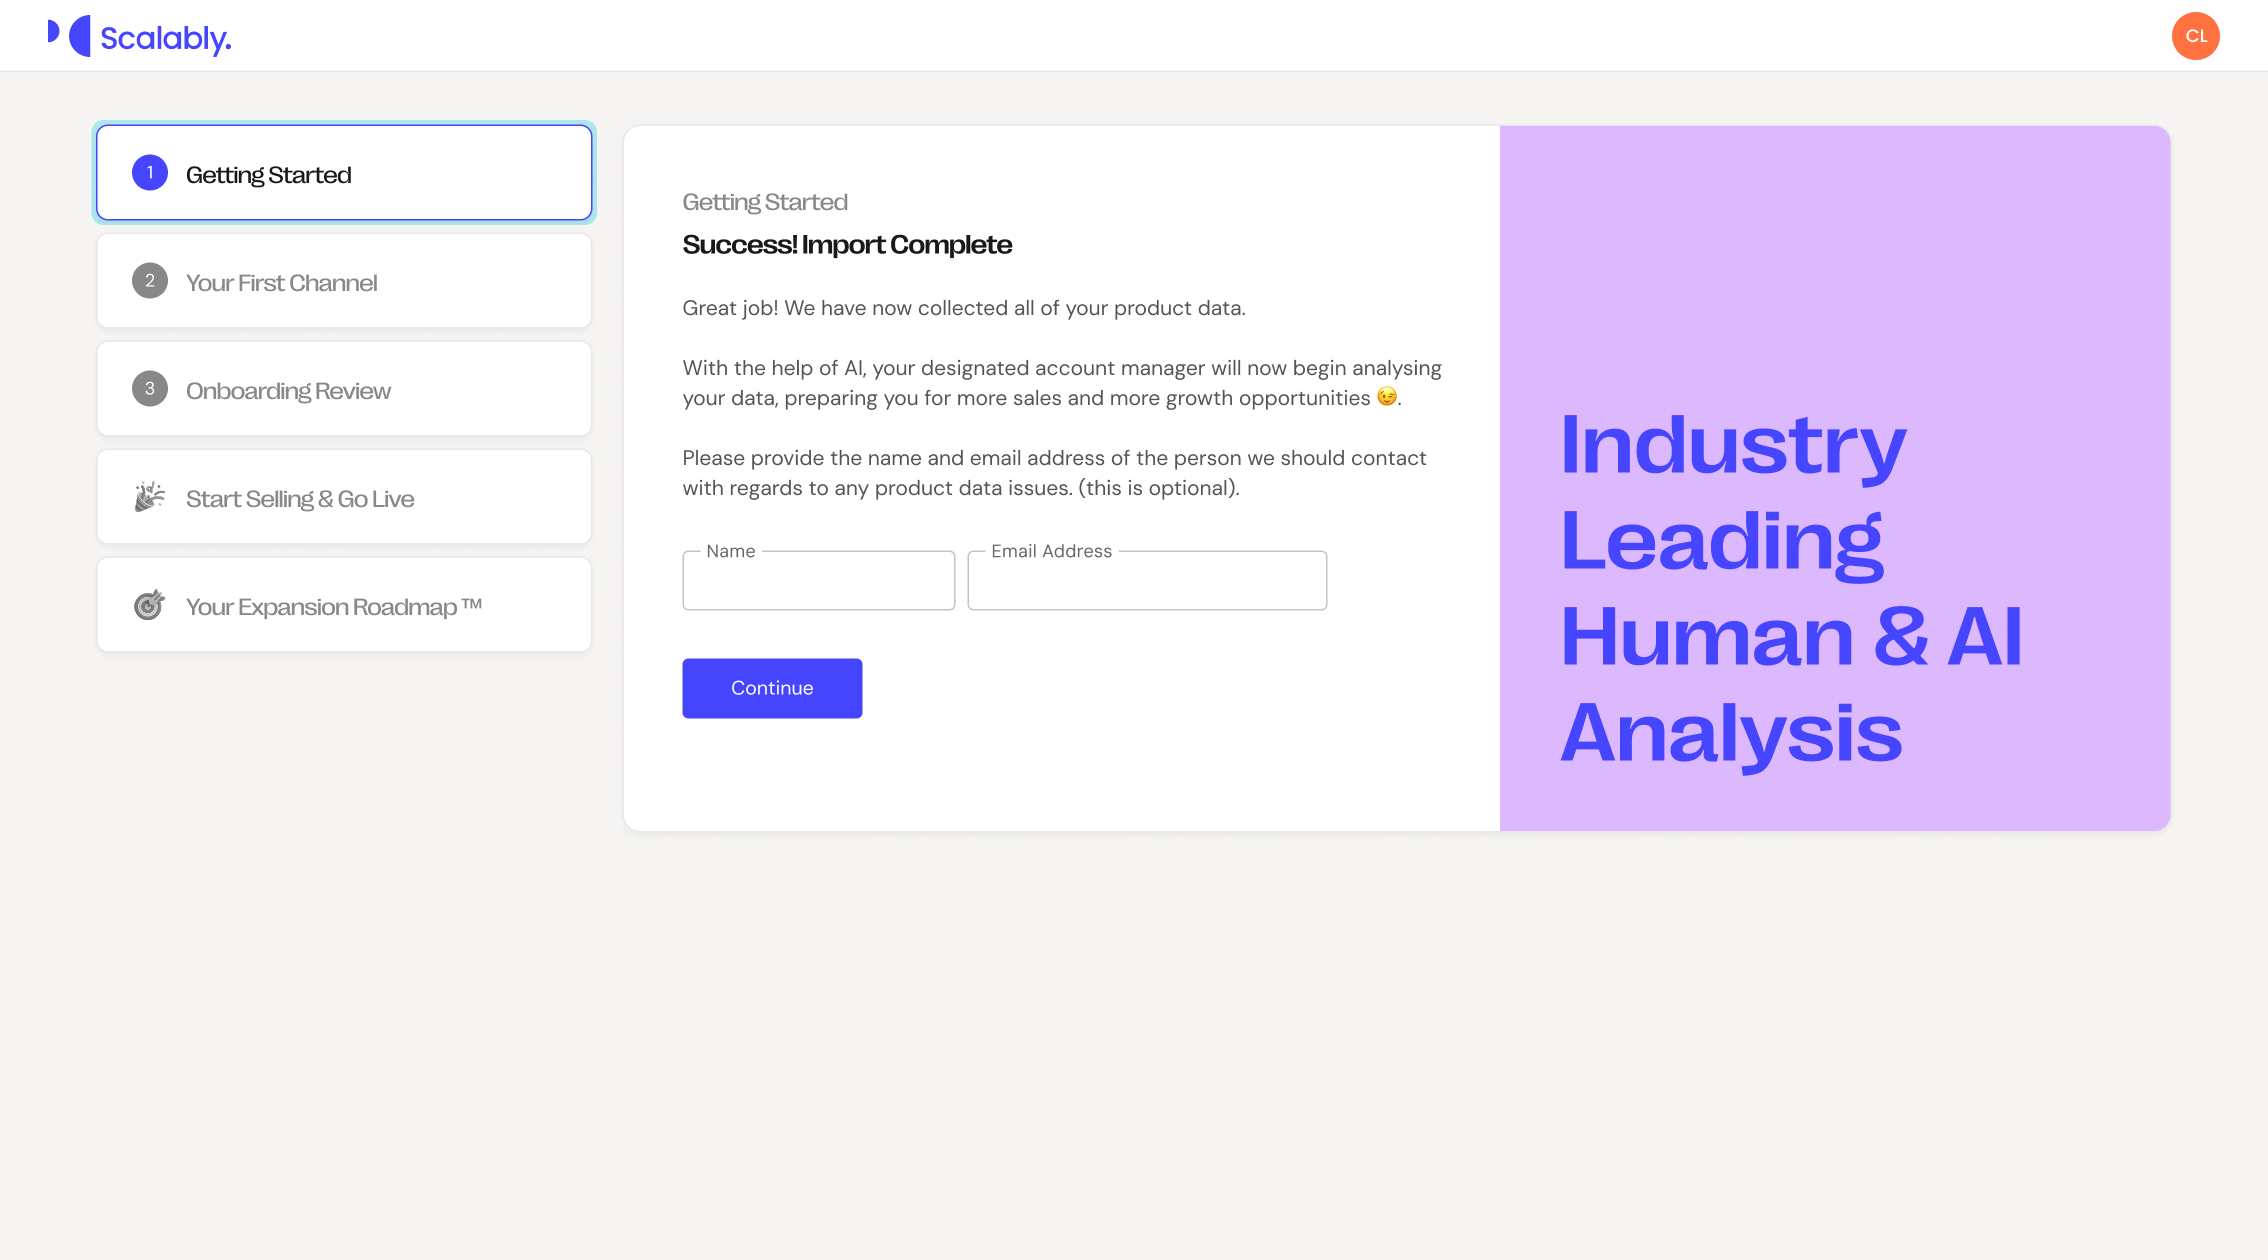
Task: Open the Onboarding Review step
Action: tap(288, 391)
